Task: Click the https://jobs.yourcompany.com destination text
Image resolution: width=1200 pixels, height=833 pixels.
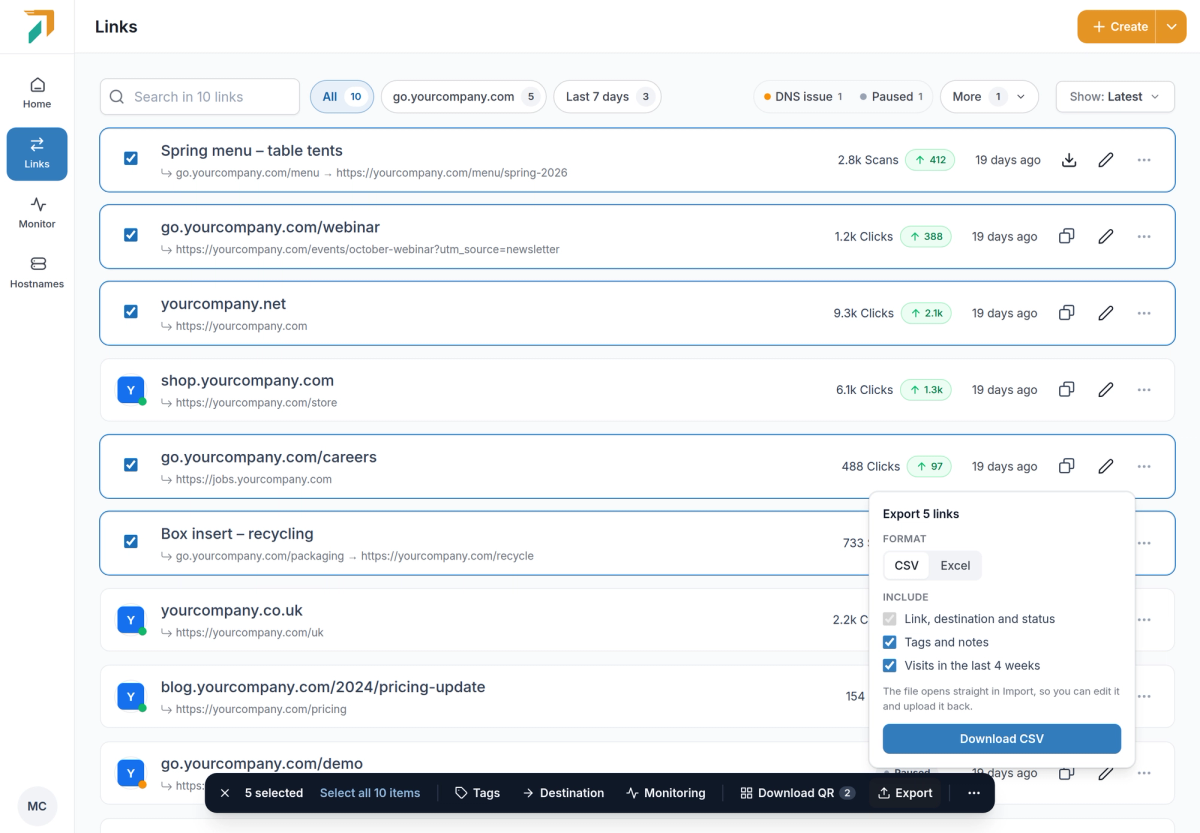Action: [254, 479]
